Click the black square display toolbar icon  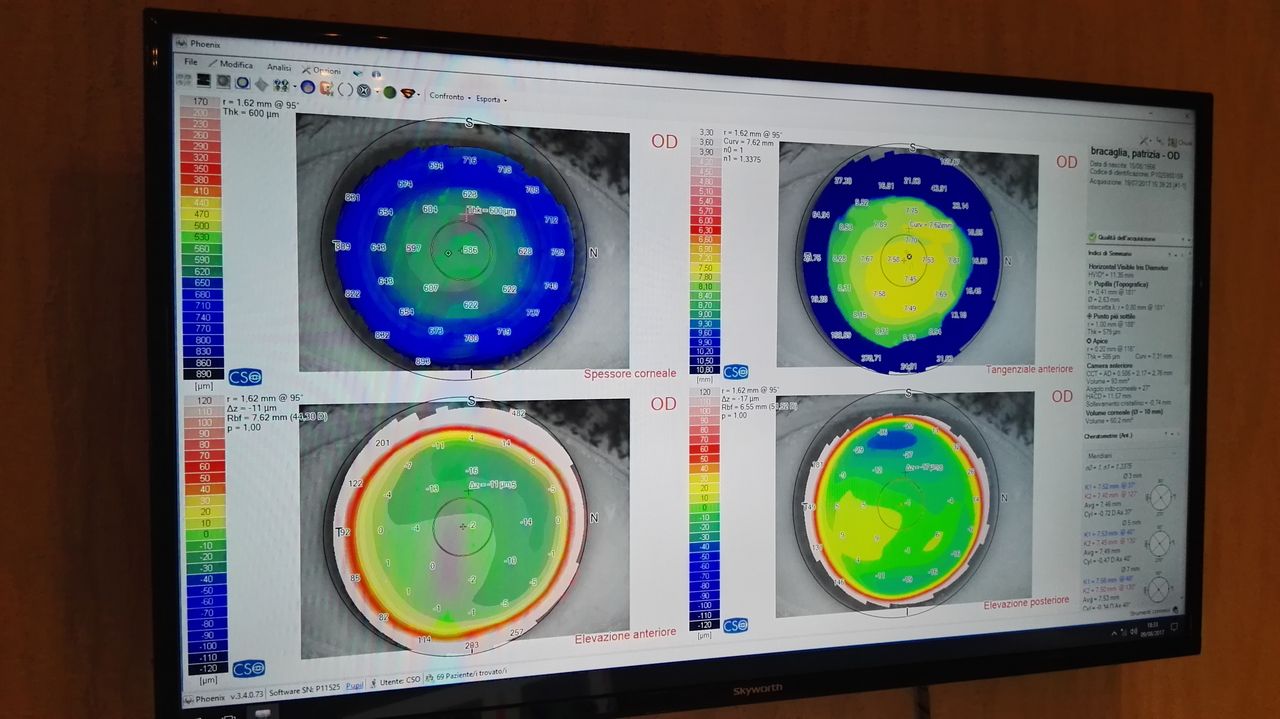pyautogui.click(x=203, y=80)
